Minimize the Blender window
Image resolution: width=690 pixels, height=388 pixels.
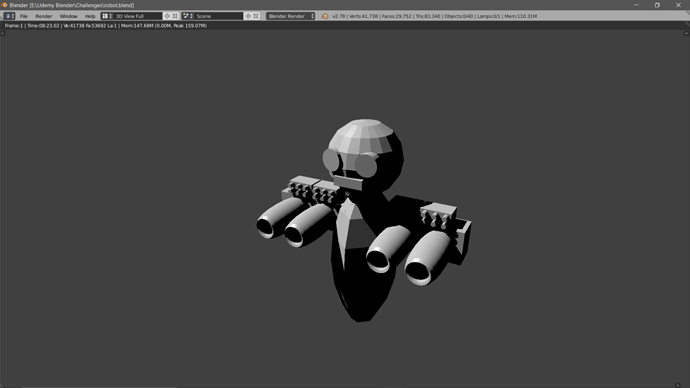[636, 5]
